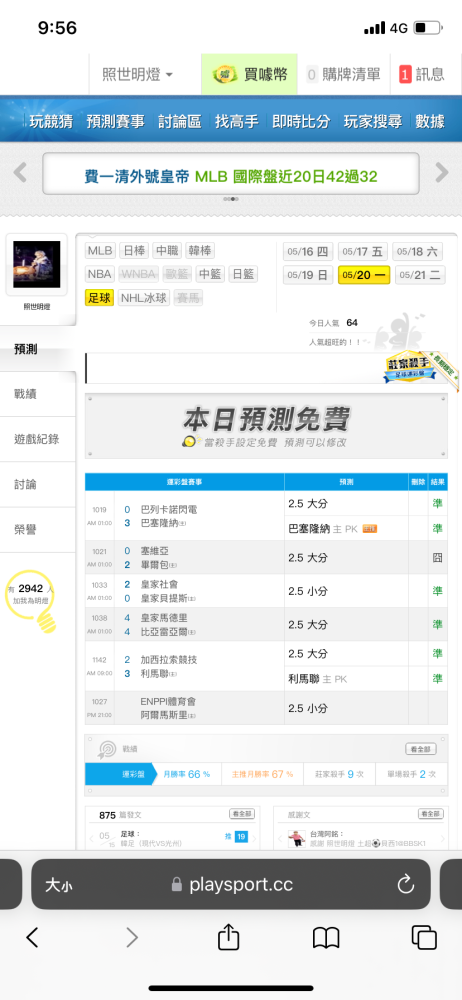
Task: Choose date 05/21 二
Action: click(x=420, y=276)
